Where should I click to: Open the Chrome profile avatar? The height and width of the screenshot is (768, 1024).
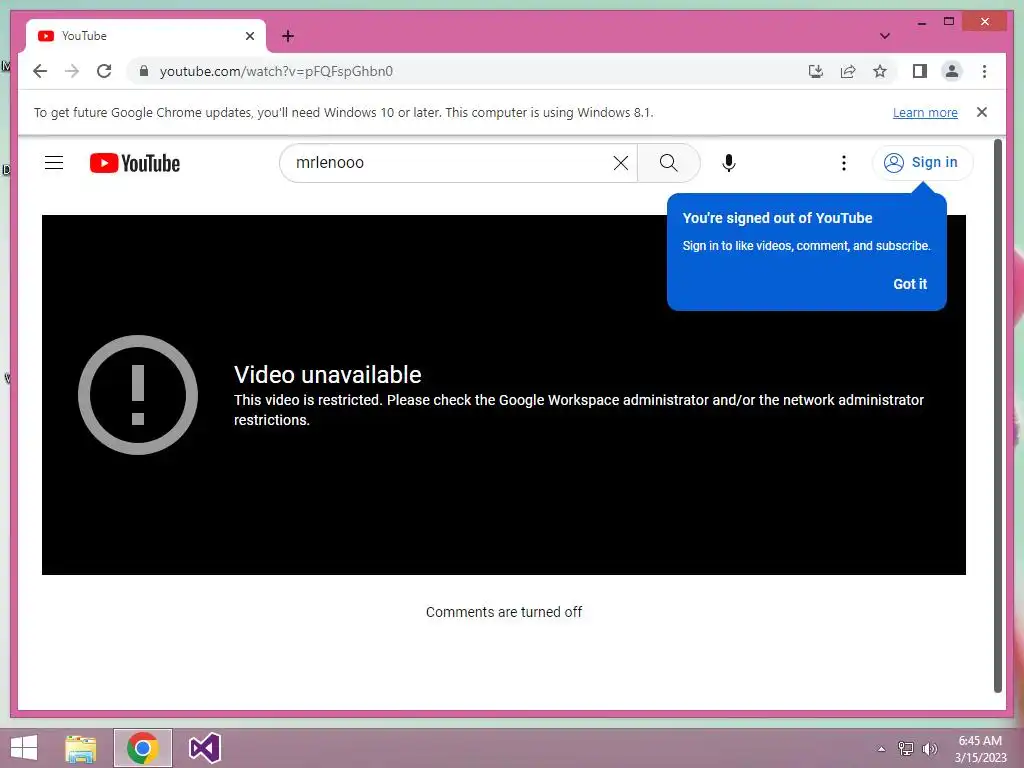click(952, 71)
